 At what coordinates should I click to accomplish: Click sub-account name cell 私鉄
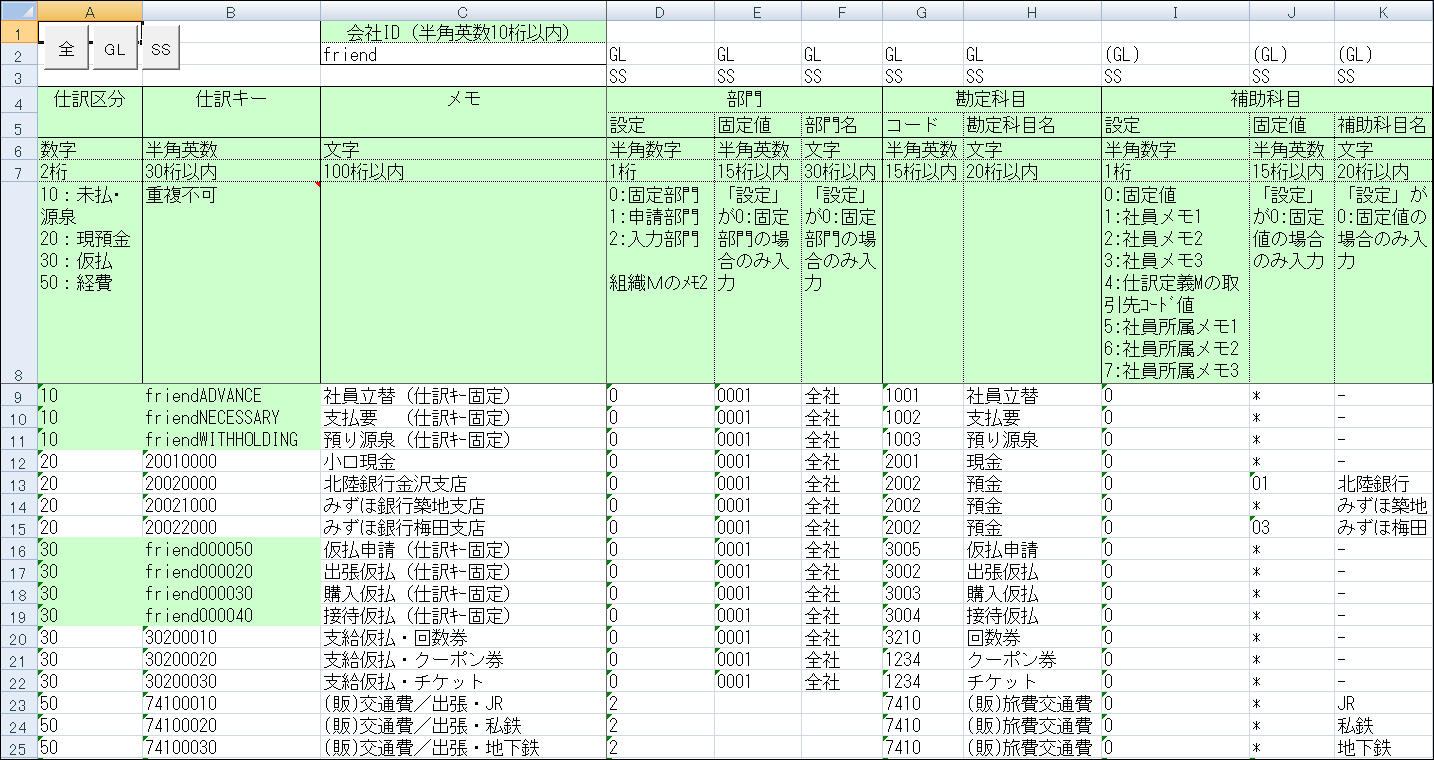point(1384,726)
